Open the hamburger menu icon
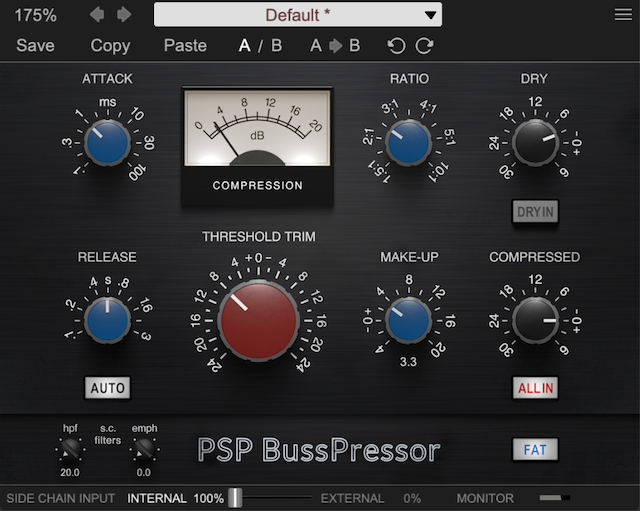 623,15
